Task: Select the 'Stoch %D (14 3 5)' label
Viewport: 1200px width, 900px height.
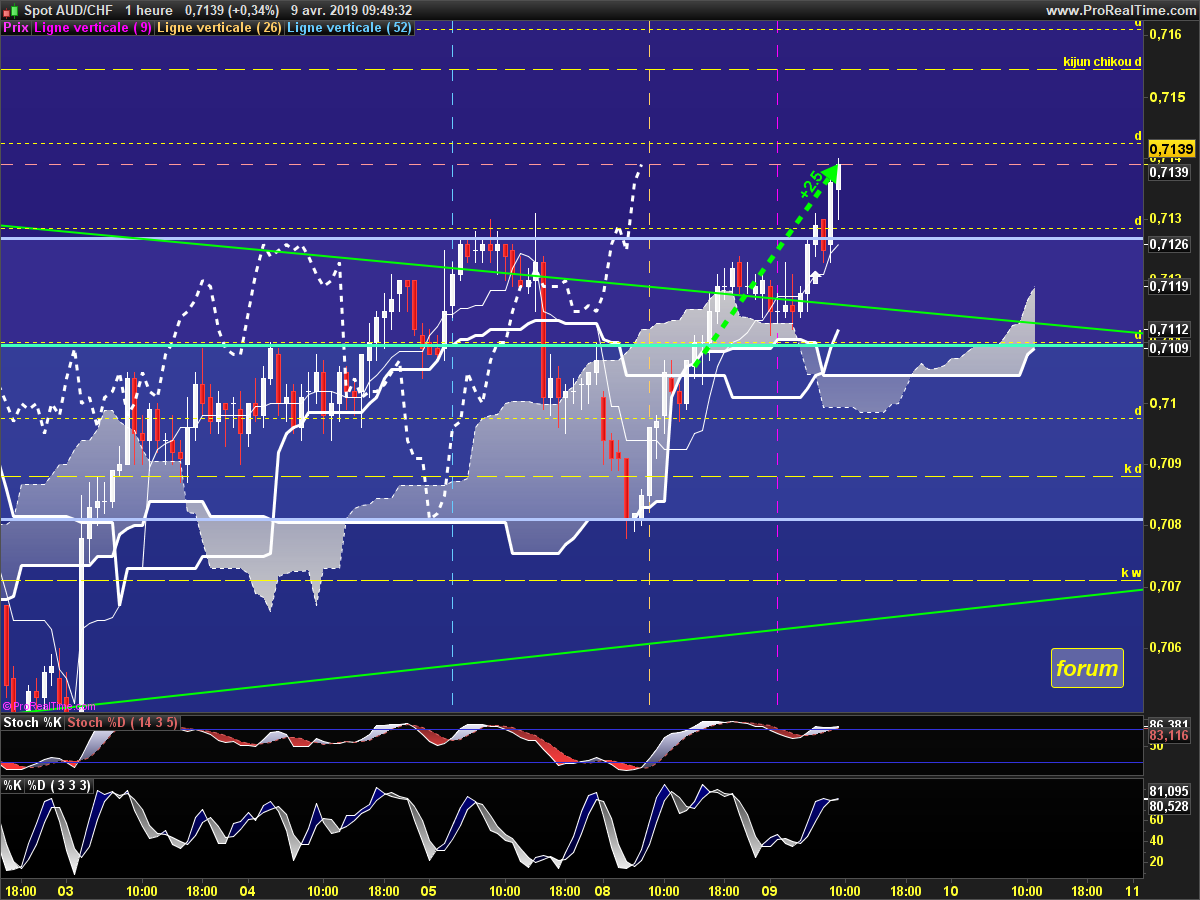Action: pos(123,723)
